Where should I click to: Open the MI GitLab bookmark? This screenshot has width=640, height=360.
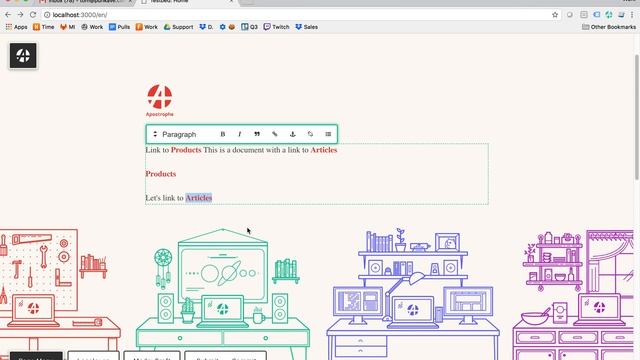(x=68, y=27)
